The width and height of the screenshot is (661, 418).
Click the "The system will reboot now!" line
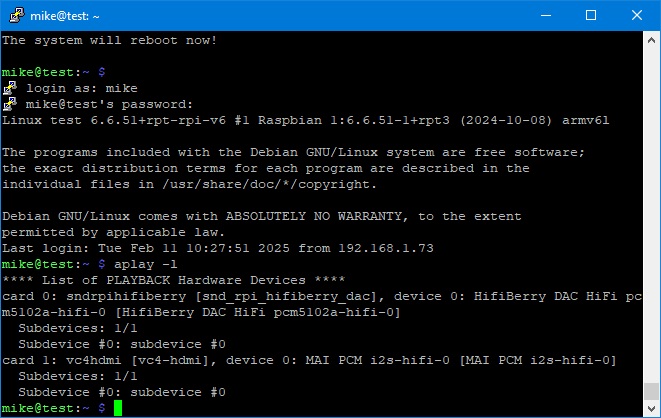pos(110,40)
